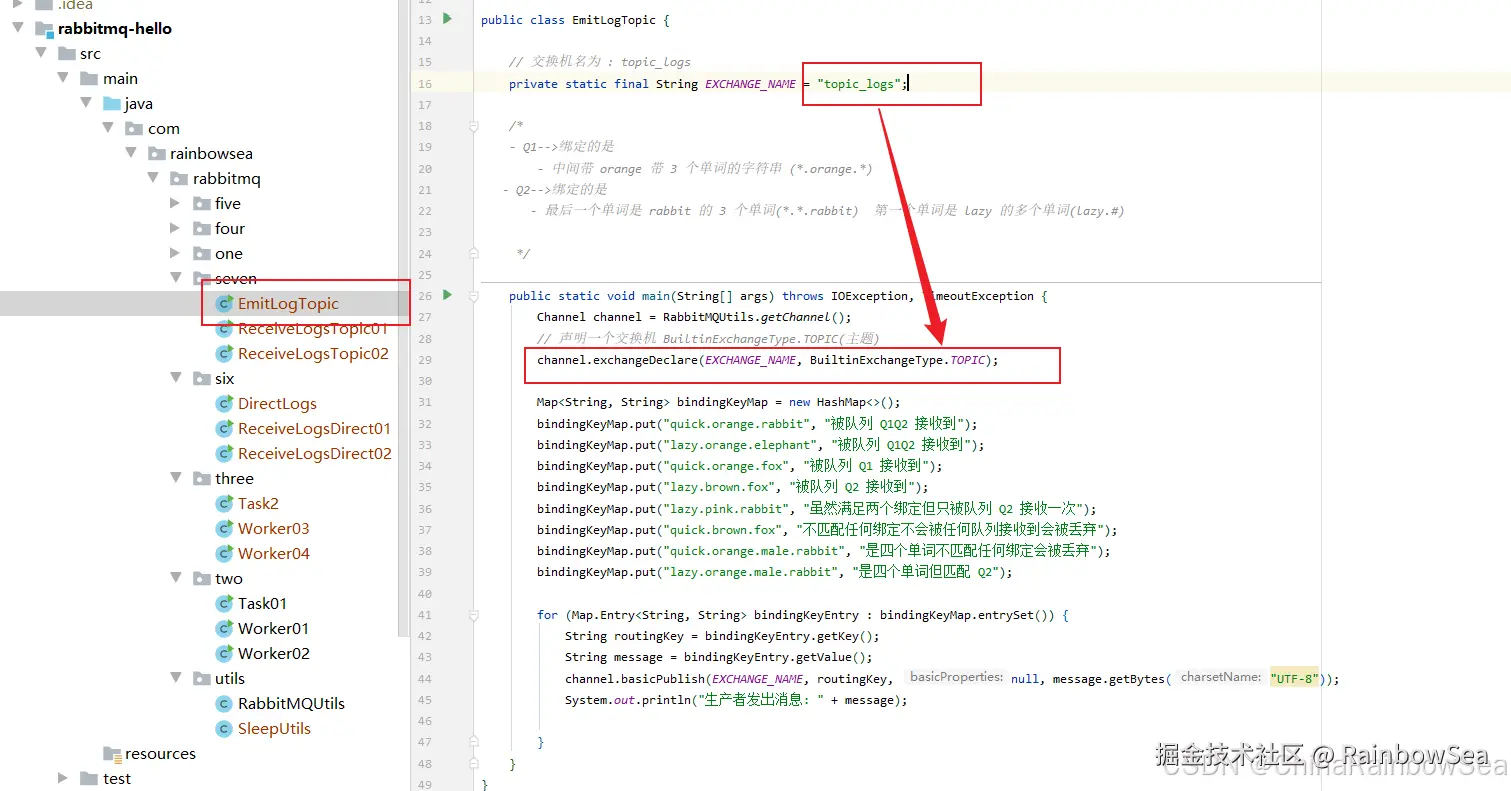Run main method via gutter arrow line 26
This screenshot has width=1511, height=791.
coord(447,295)
